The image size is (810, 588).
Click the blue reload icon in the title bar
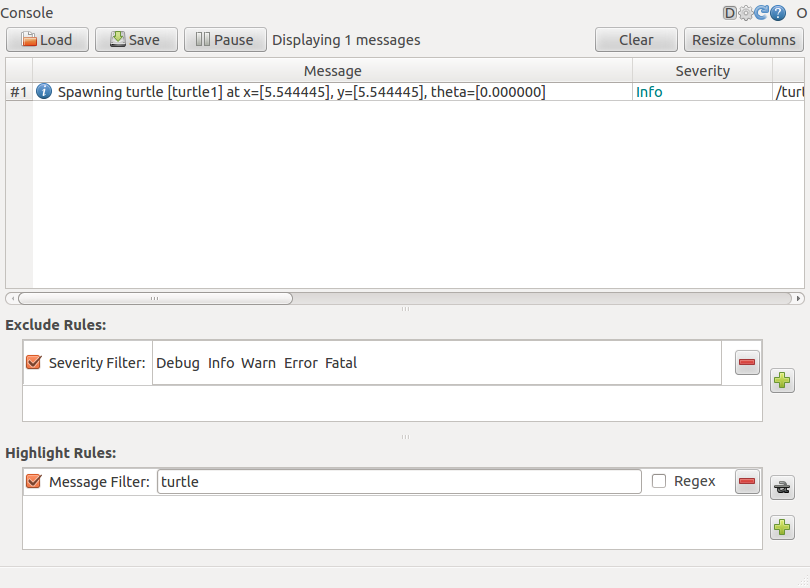pos(761,13)
